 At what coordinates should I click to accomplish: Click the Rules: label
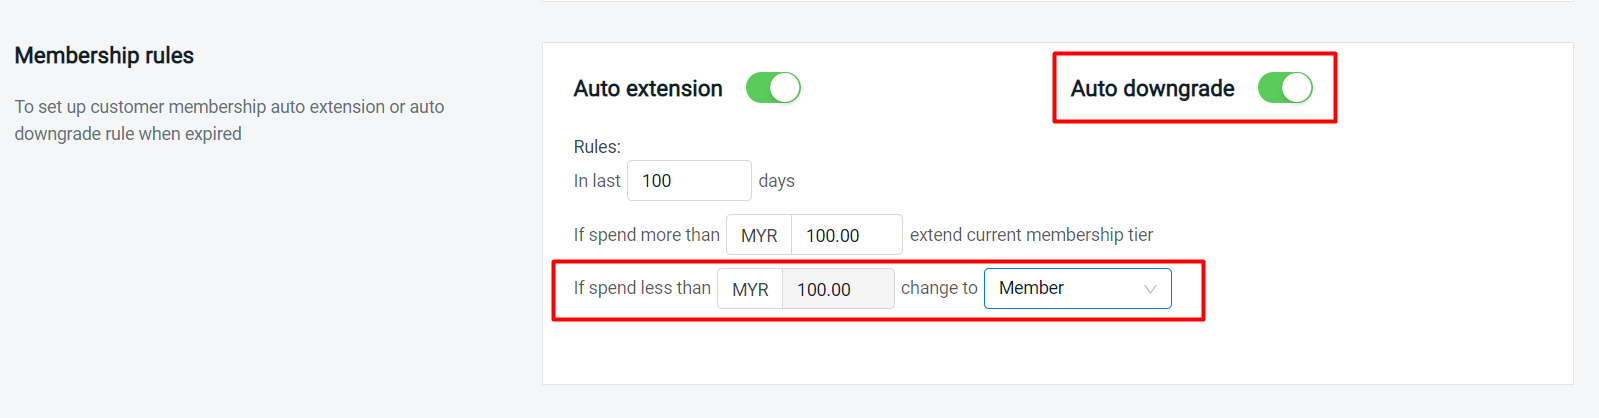coord(597,147)
